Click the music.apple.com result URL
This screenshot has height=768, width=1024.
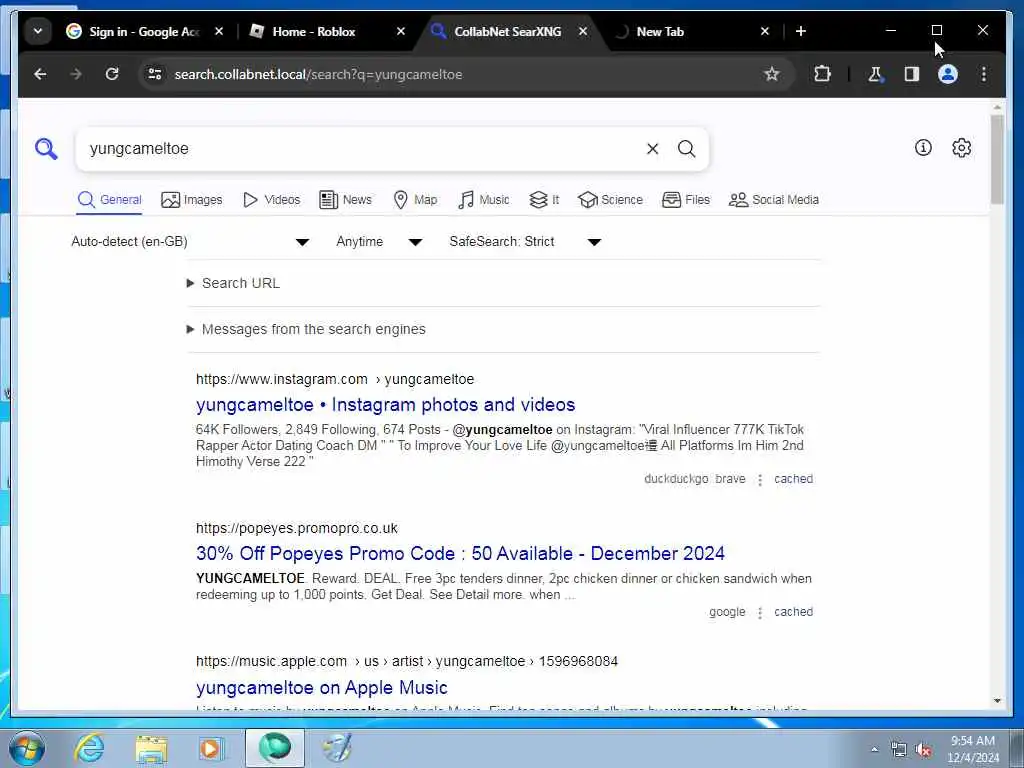click(406, 662)
